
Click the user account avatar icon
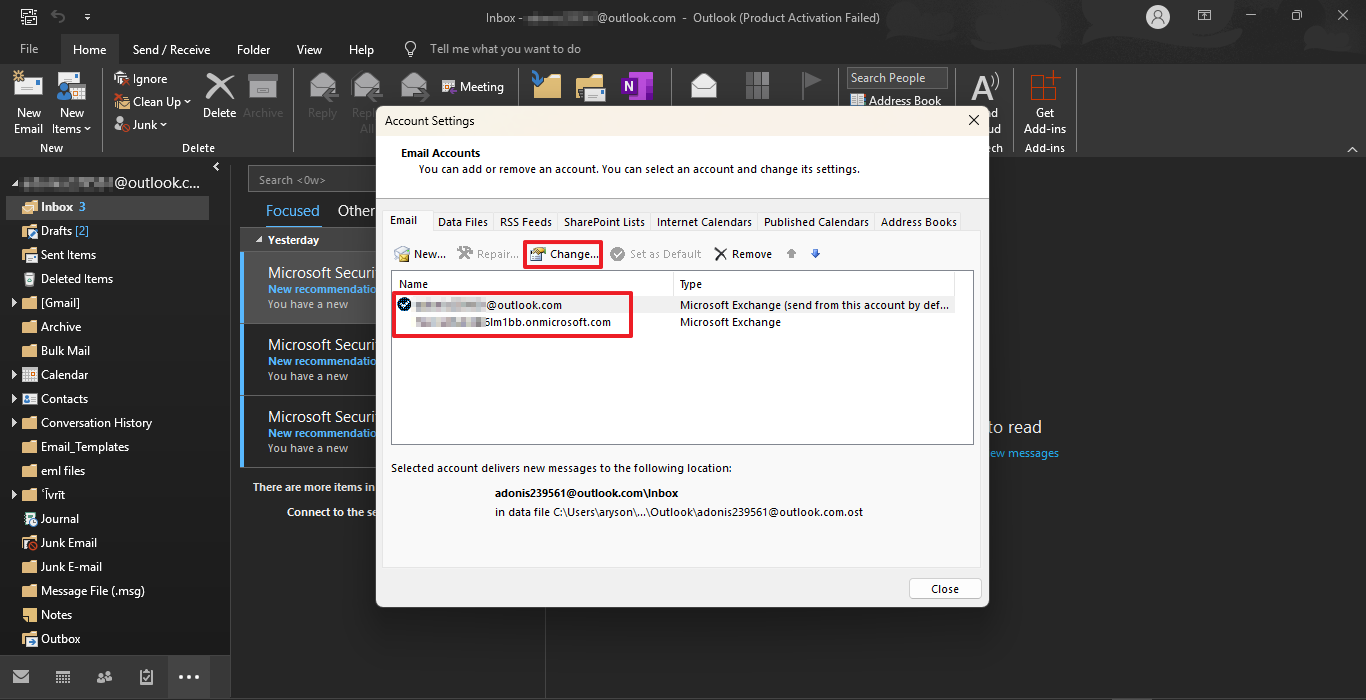1158,17
